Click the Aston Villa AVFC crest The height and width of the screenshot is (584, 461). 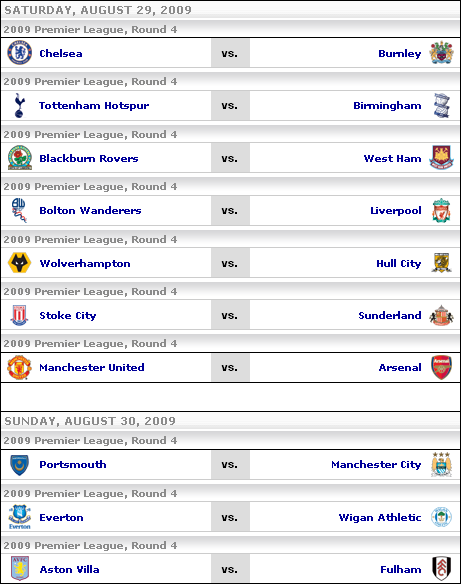tap(20, 569)
